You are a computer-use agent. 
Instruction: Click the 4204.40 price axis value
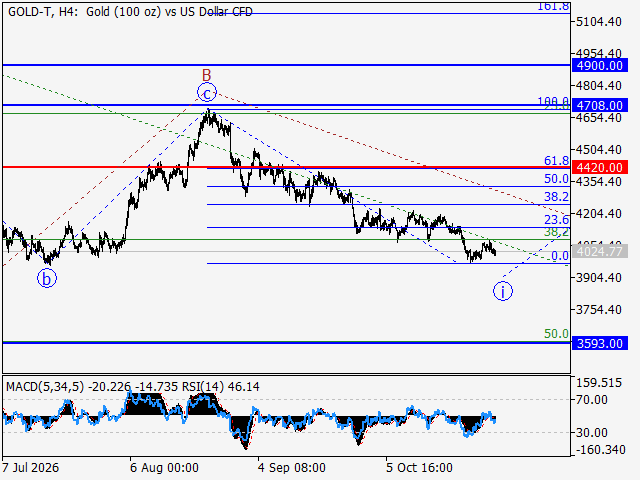tap(599, 213)
